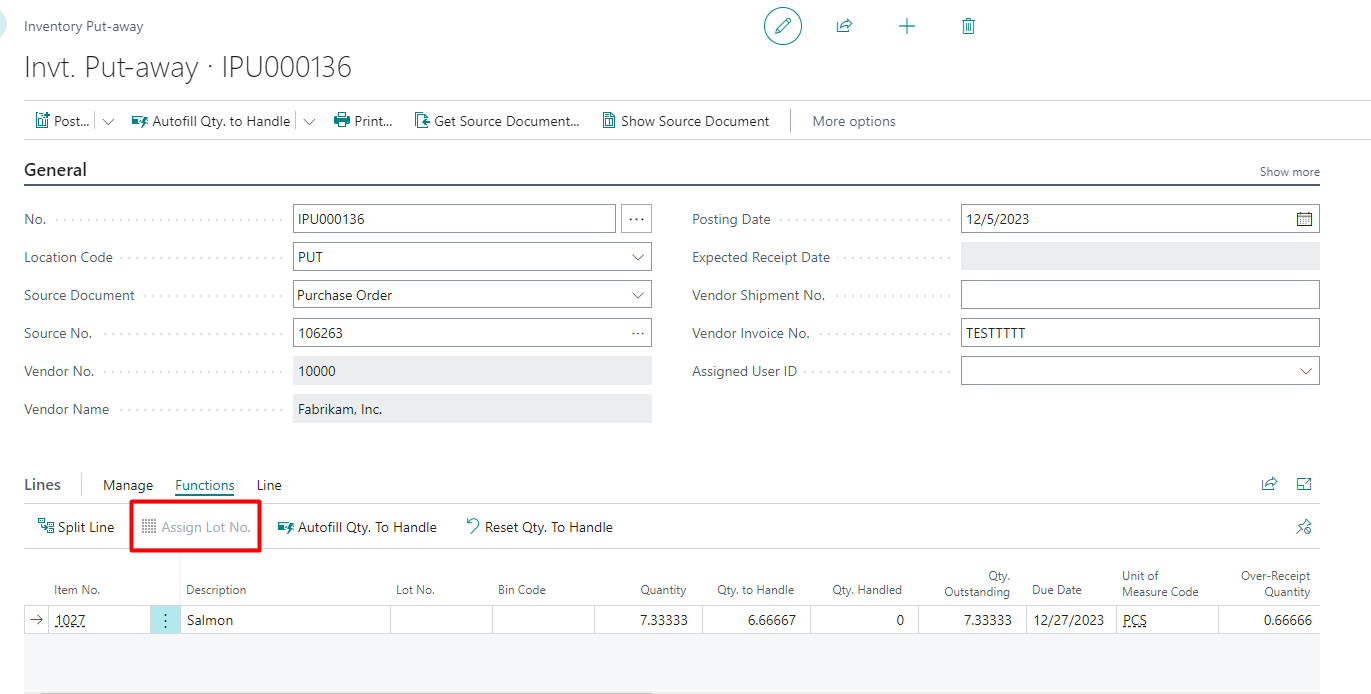Screen dimensions: 1371x694
Task: Click the pencil edit icon at top
Action: pos(782,26)
